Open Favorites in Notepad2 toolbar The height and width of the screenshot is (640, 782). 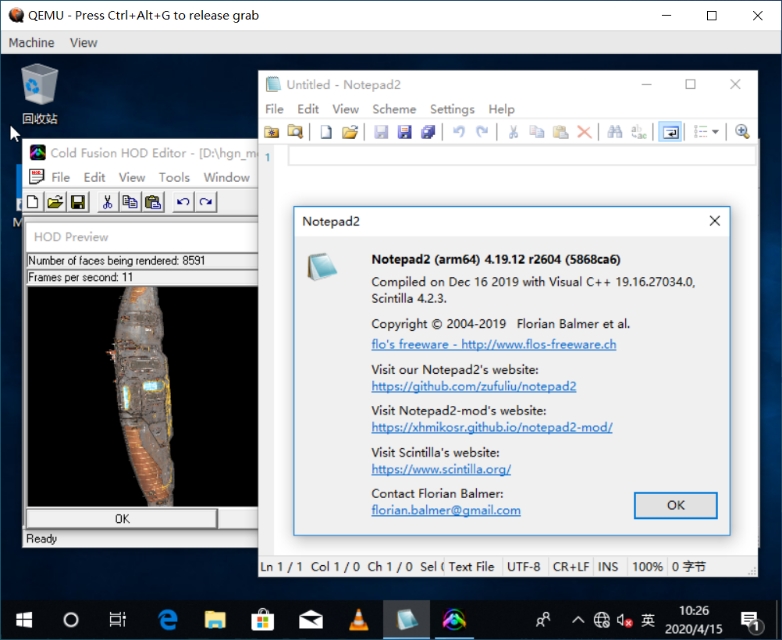click(272, 132)
